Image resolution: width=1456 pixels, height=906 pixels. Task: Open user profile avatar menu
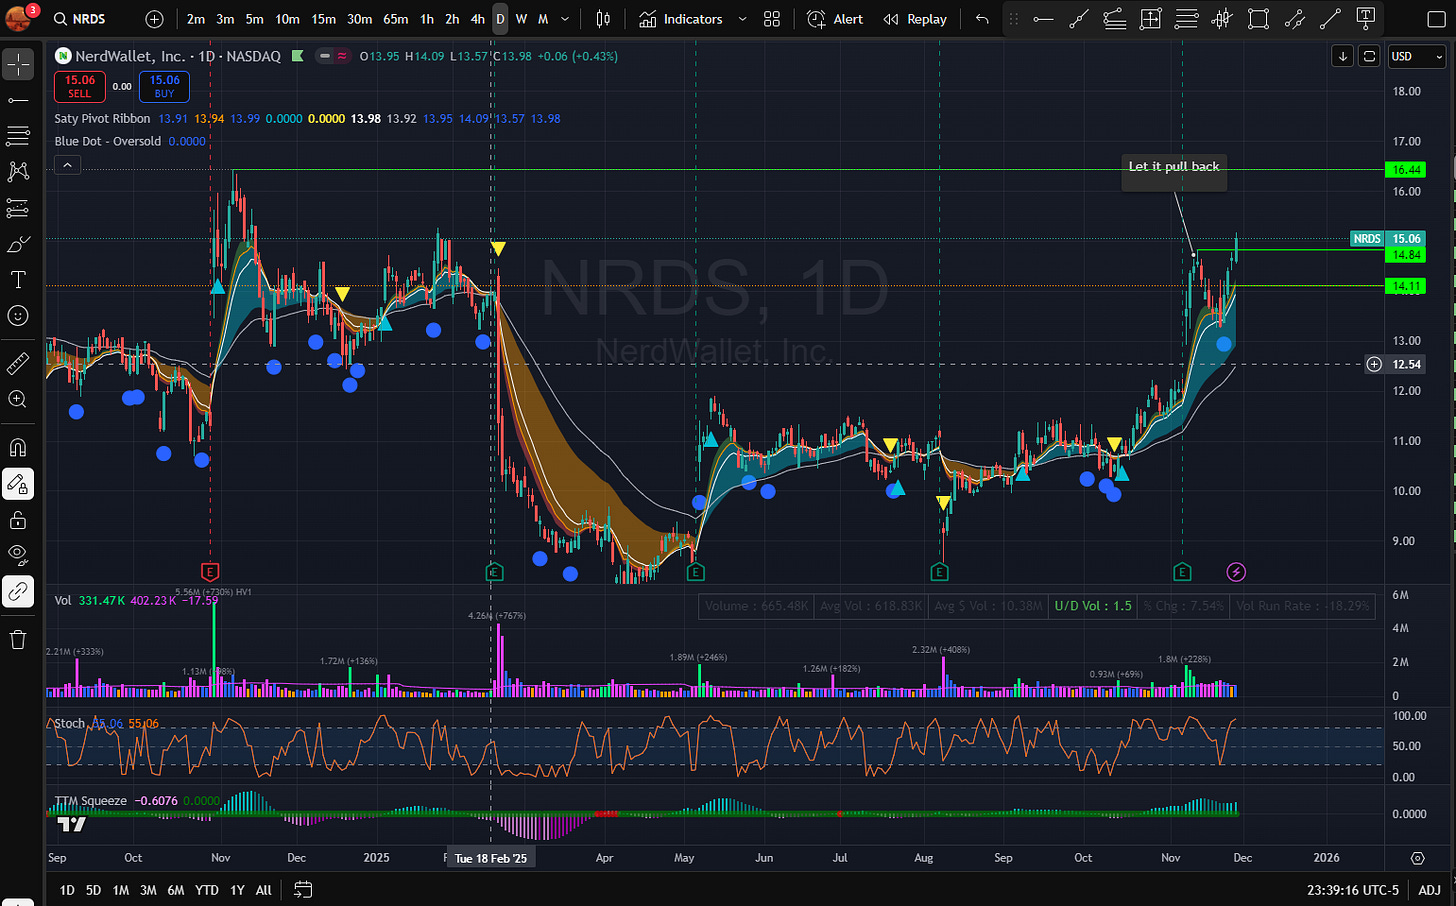tap(19, 18)
